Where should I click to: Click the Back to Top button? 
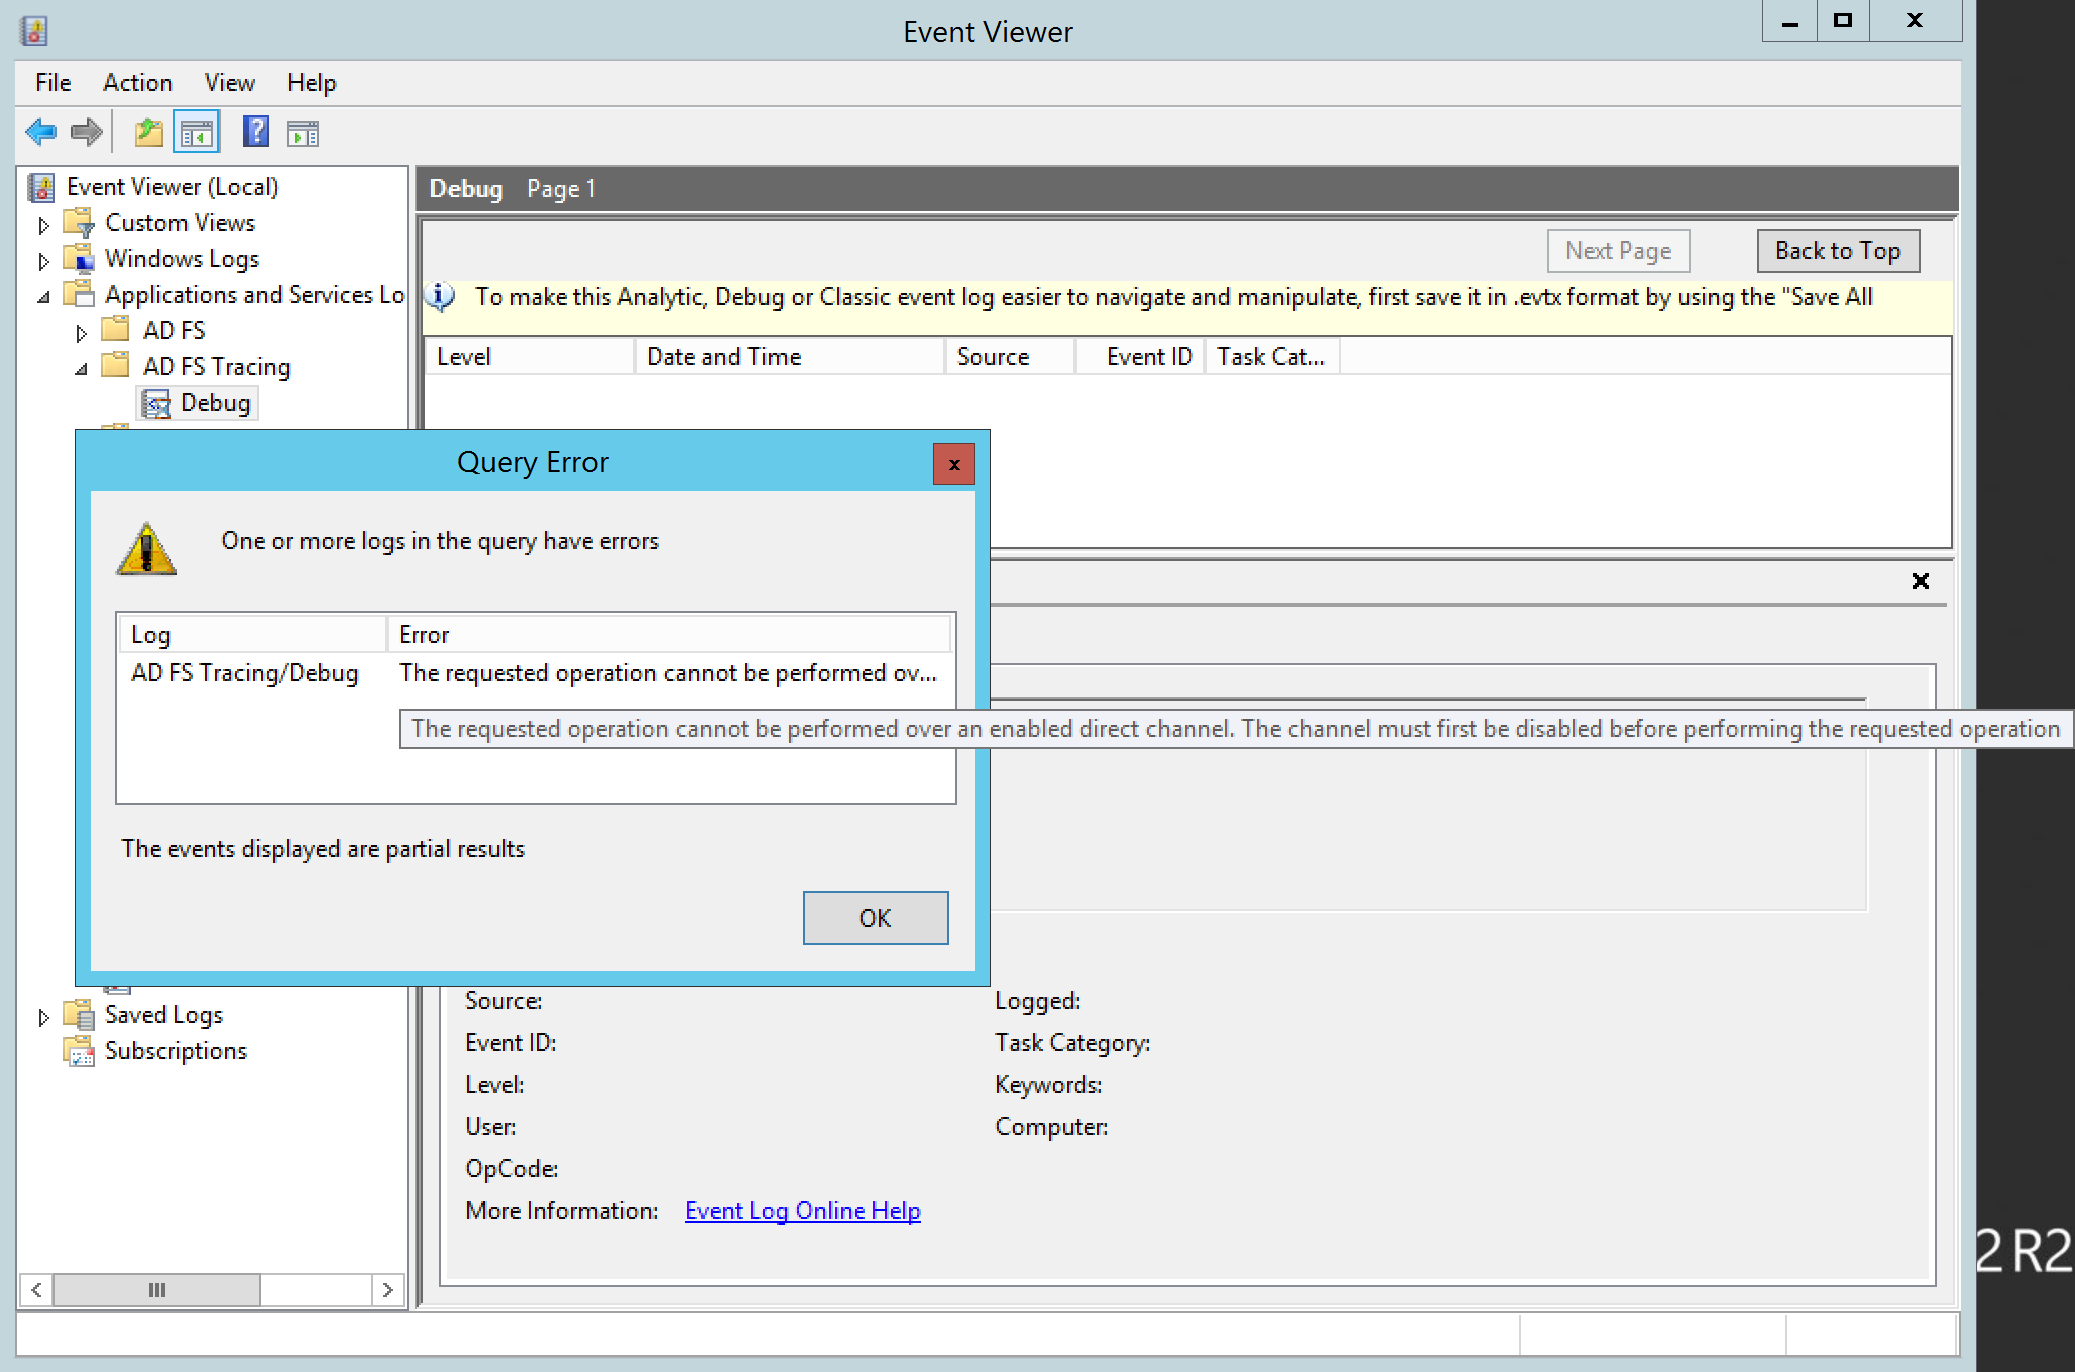[1837, 251]
